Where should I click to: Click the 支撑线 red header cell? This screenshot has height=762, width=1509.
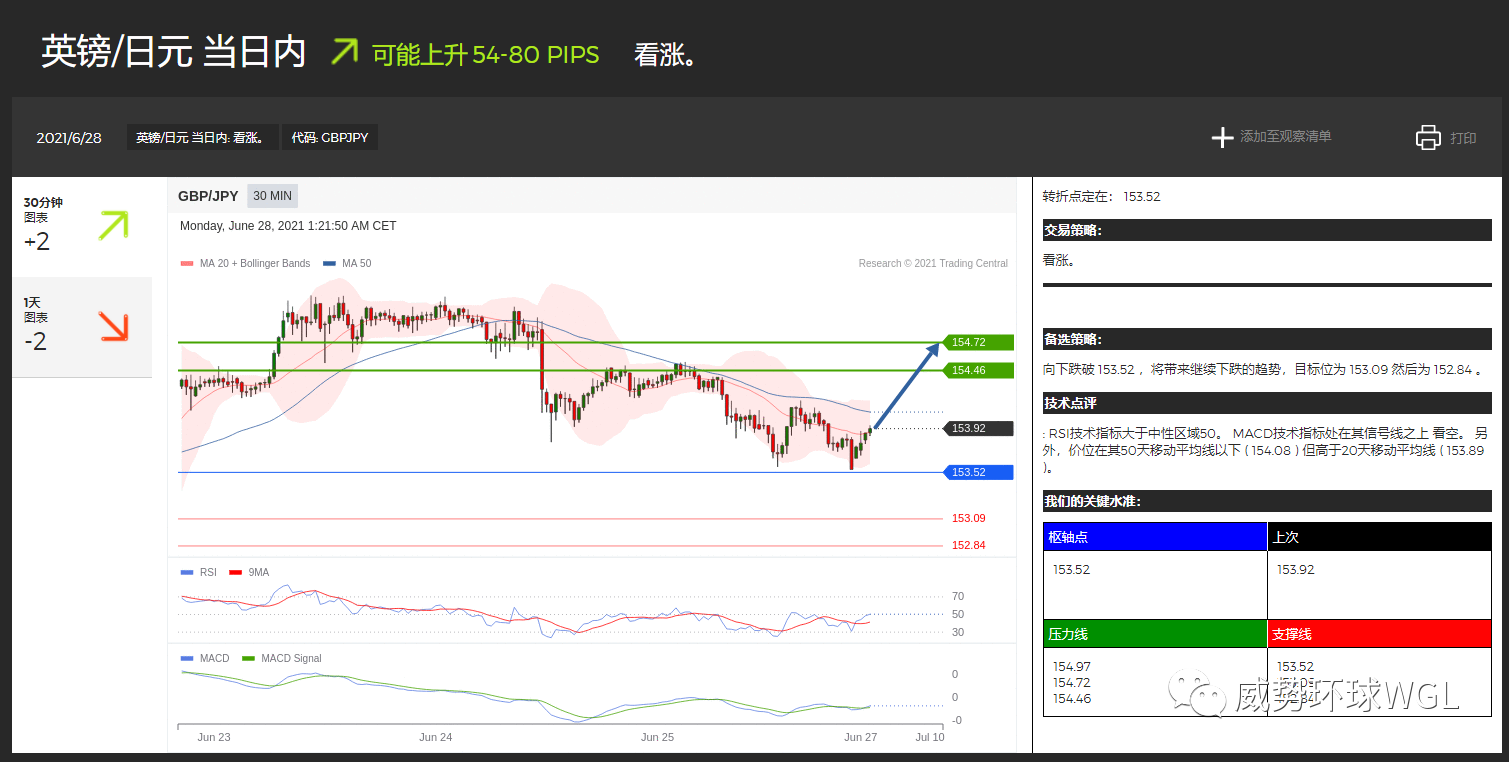(1379, 634)
